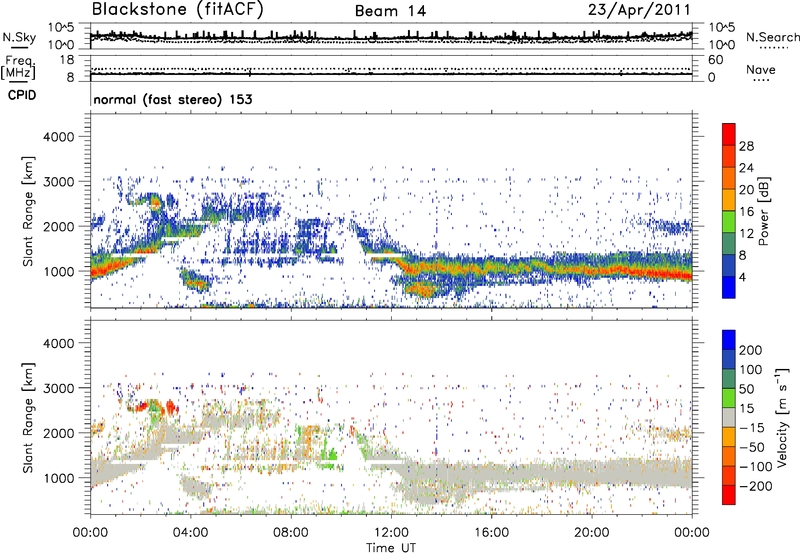800x554 pixels.
Task: Click the '24' power color bar value
Action: coord(746,168)
